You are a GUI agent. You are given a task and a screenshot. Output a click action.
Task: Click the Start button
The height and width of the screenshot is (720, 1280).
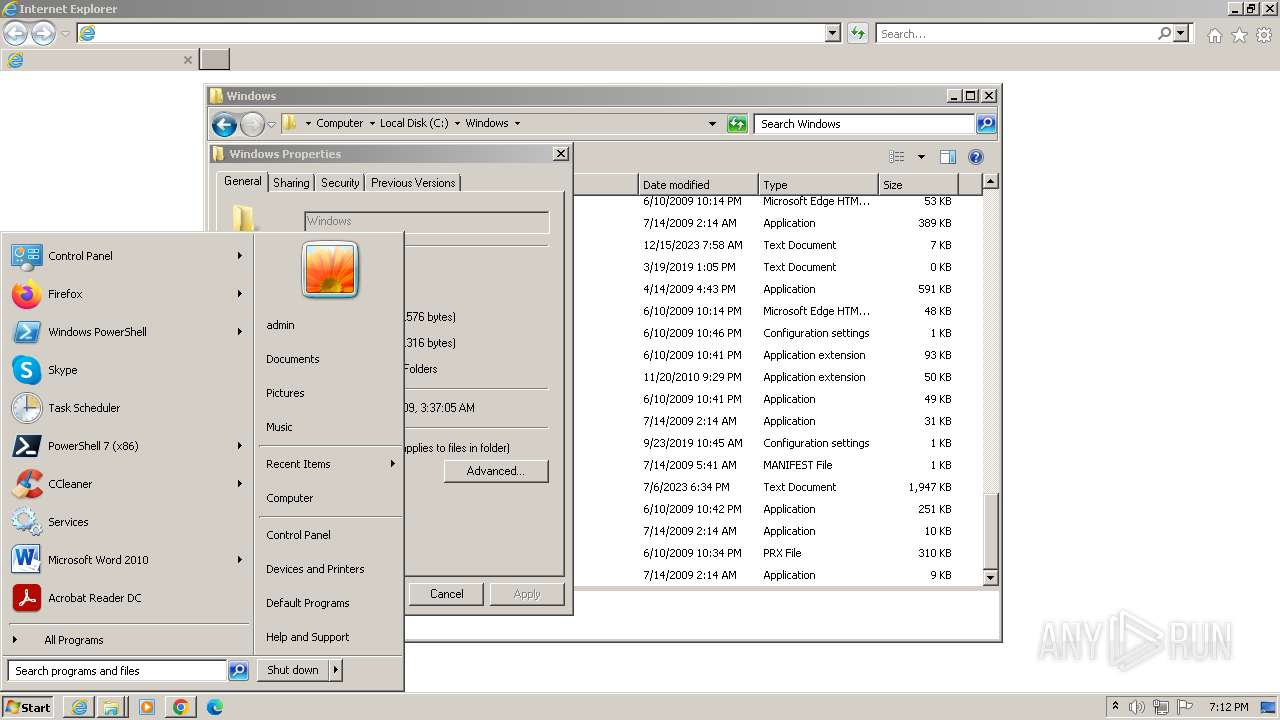[29, 707]
